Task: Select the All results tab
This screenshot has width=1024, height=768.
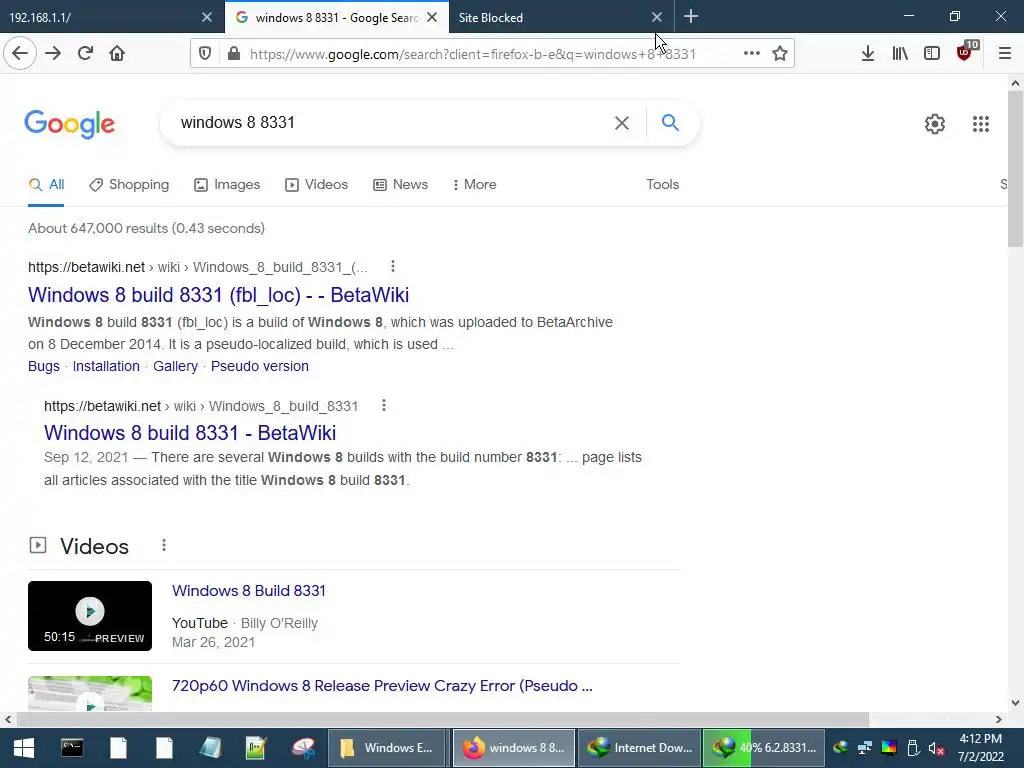Action: (x=46, y=185)
